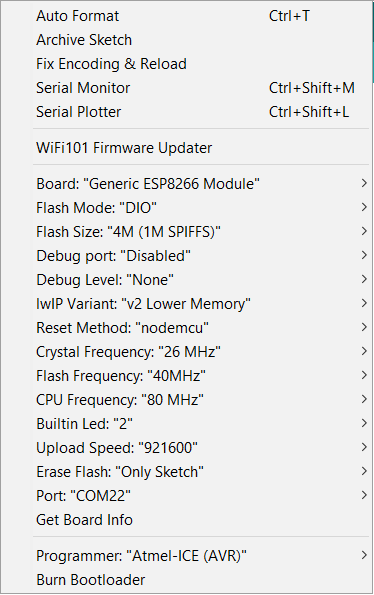Viewport: 374px width, 595px height.
Task: Expand Flash Mode DIO submenu
Action: tap(201, 208)
